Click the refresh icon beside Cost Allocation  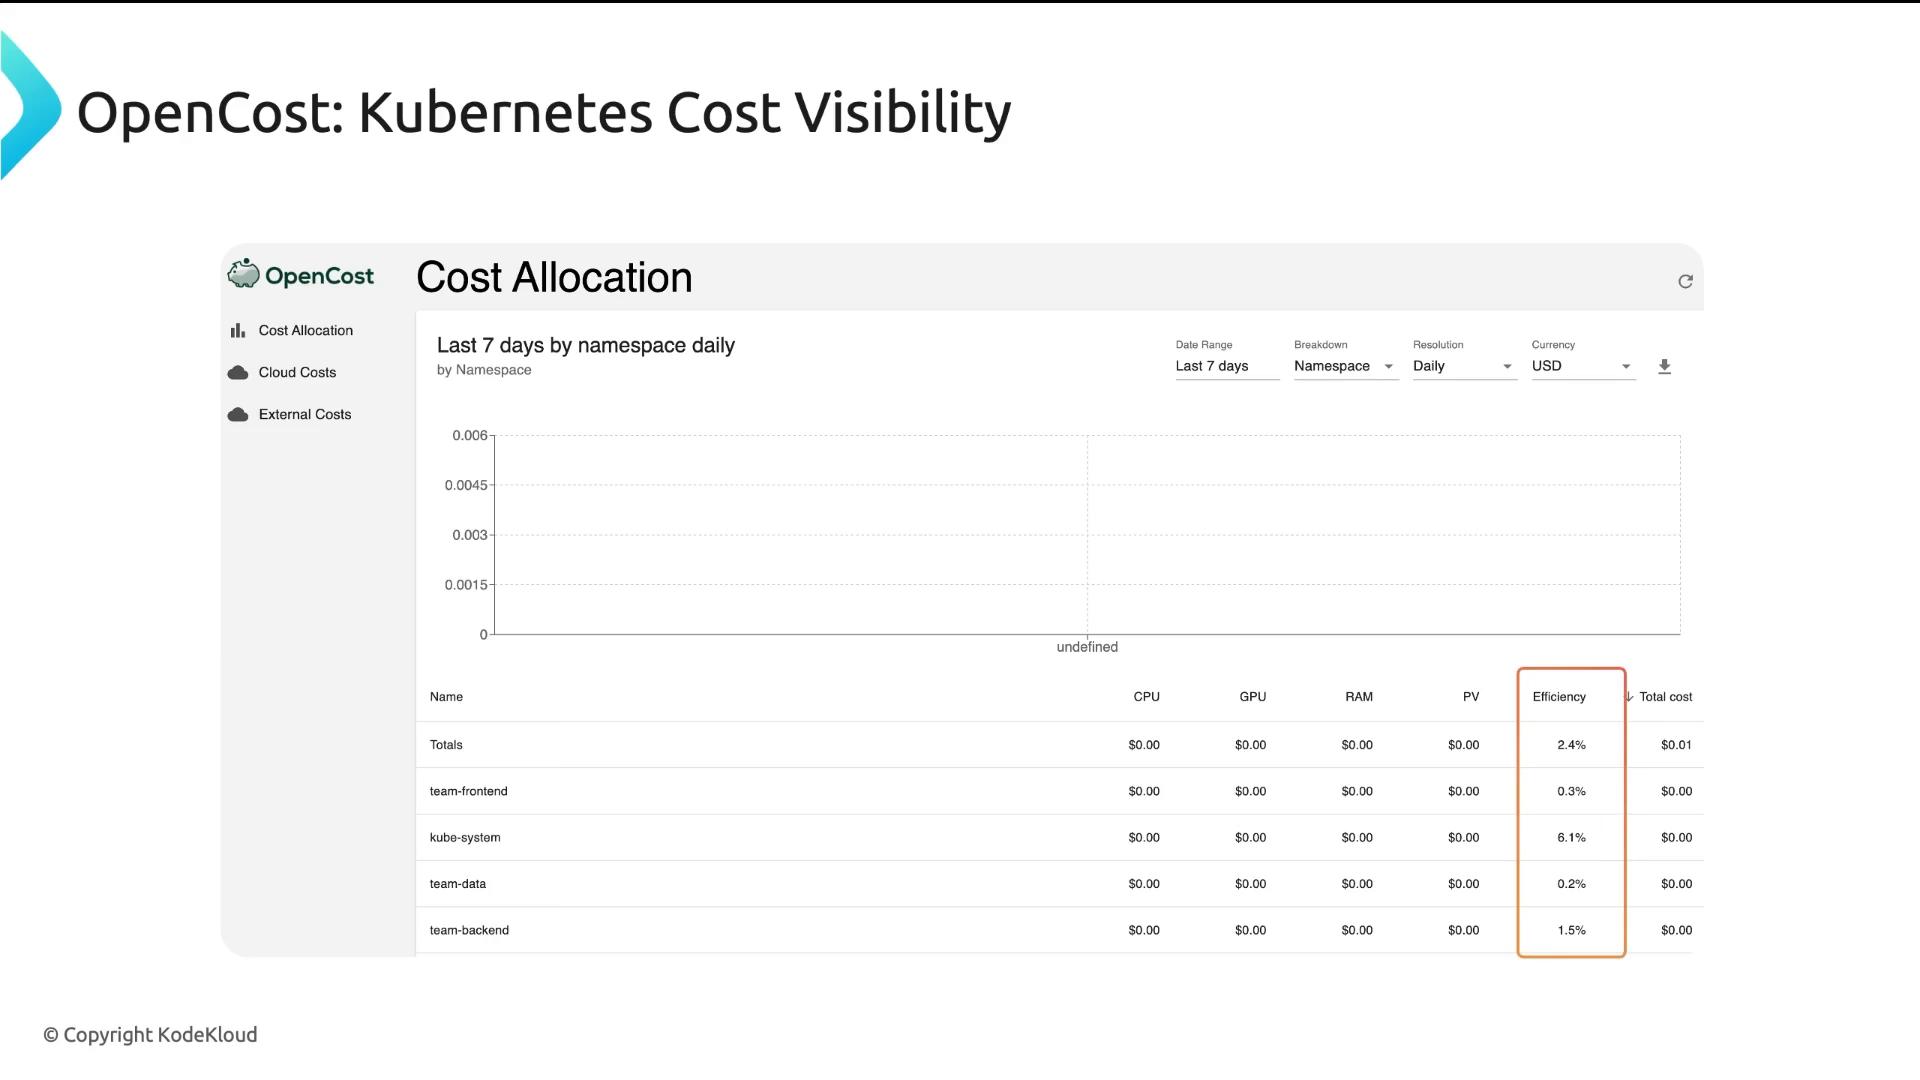coord(1685,282)
